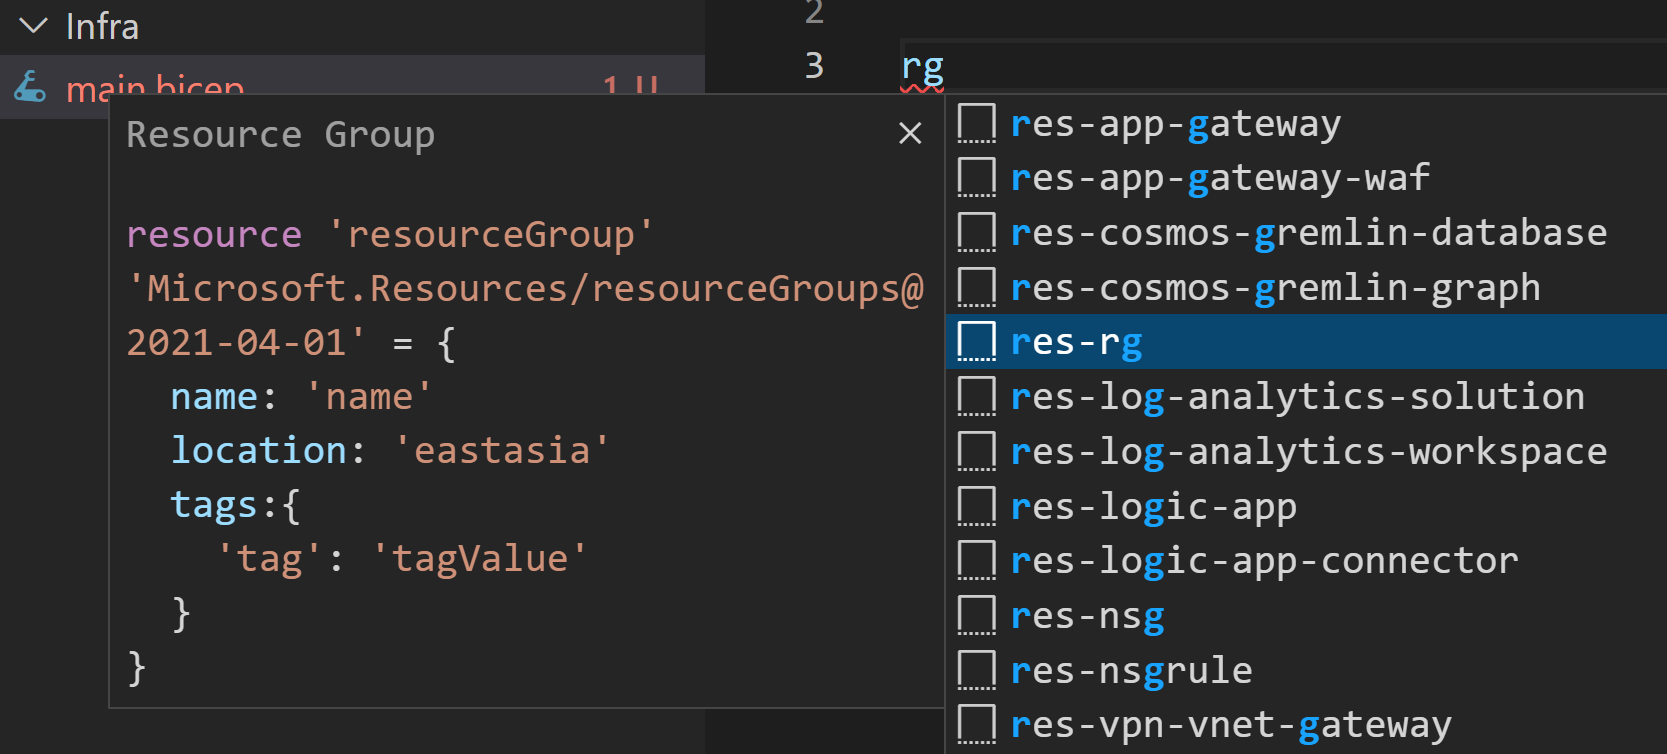The height and width of the screenshot is (754, 1667).
Task: Click the snippet icon beside res-nsg
Action: [x=976, y=616]
